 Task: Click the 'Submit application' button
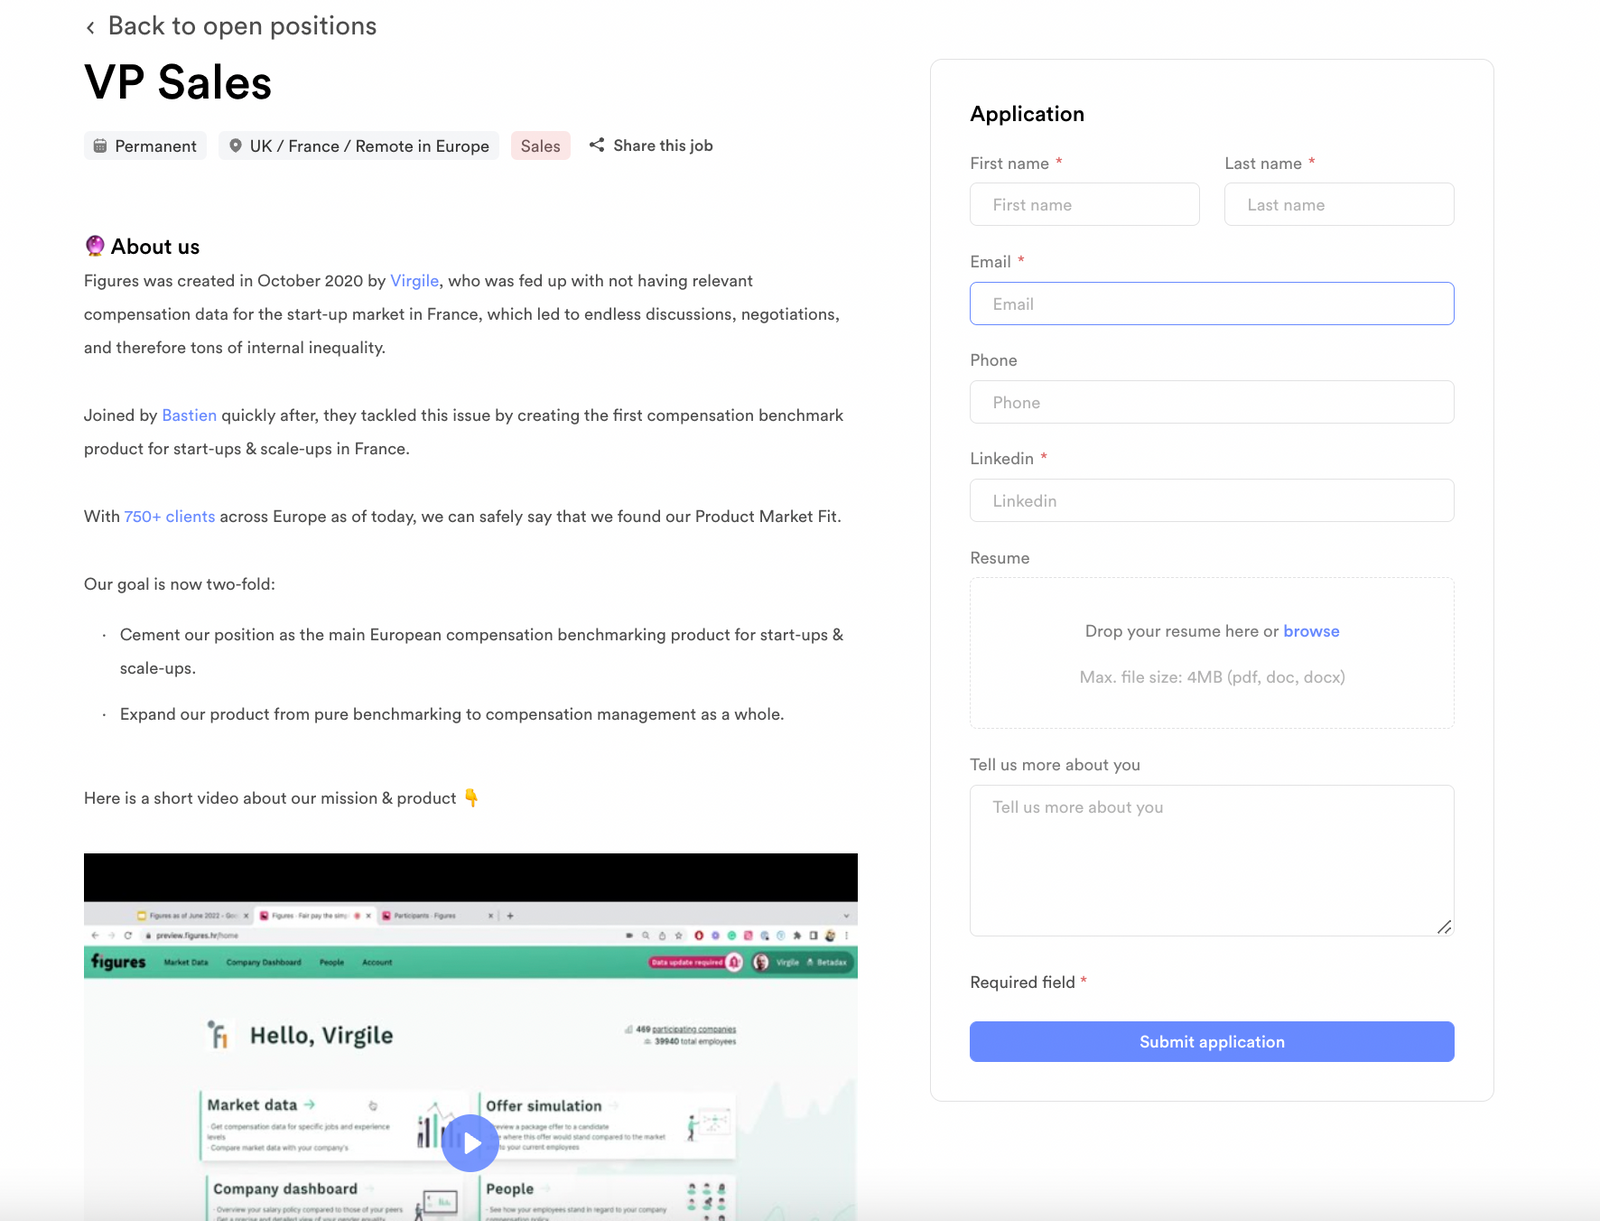1211,1041
